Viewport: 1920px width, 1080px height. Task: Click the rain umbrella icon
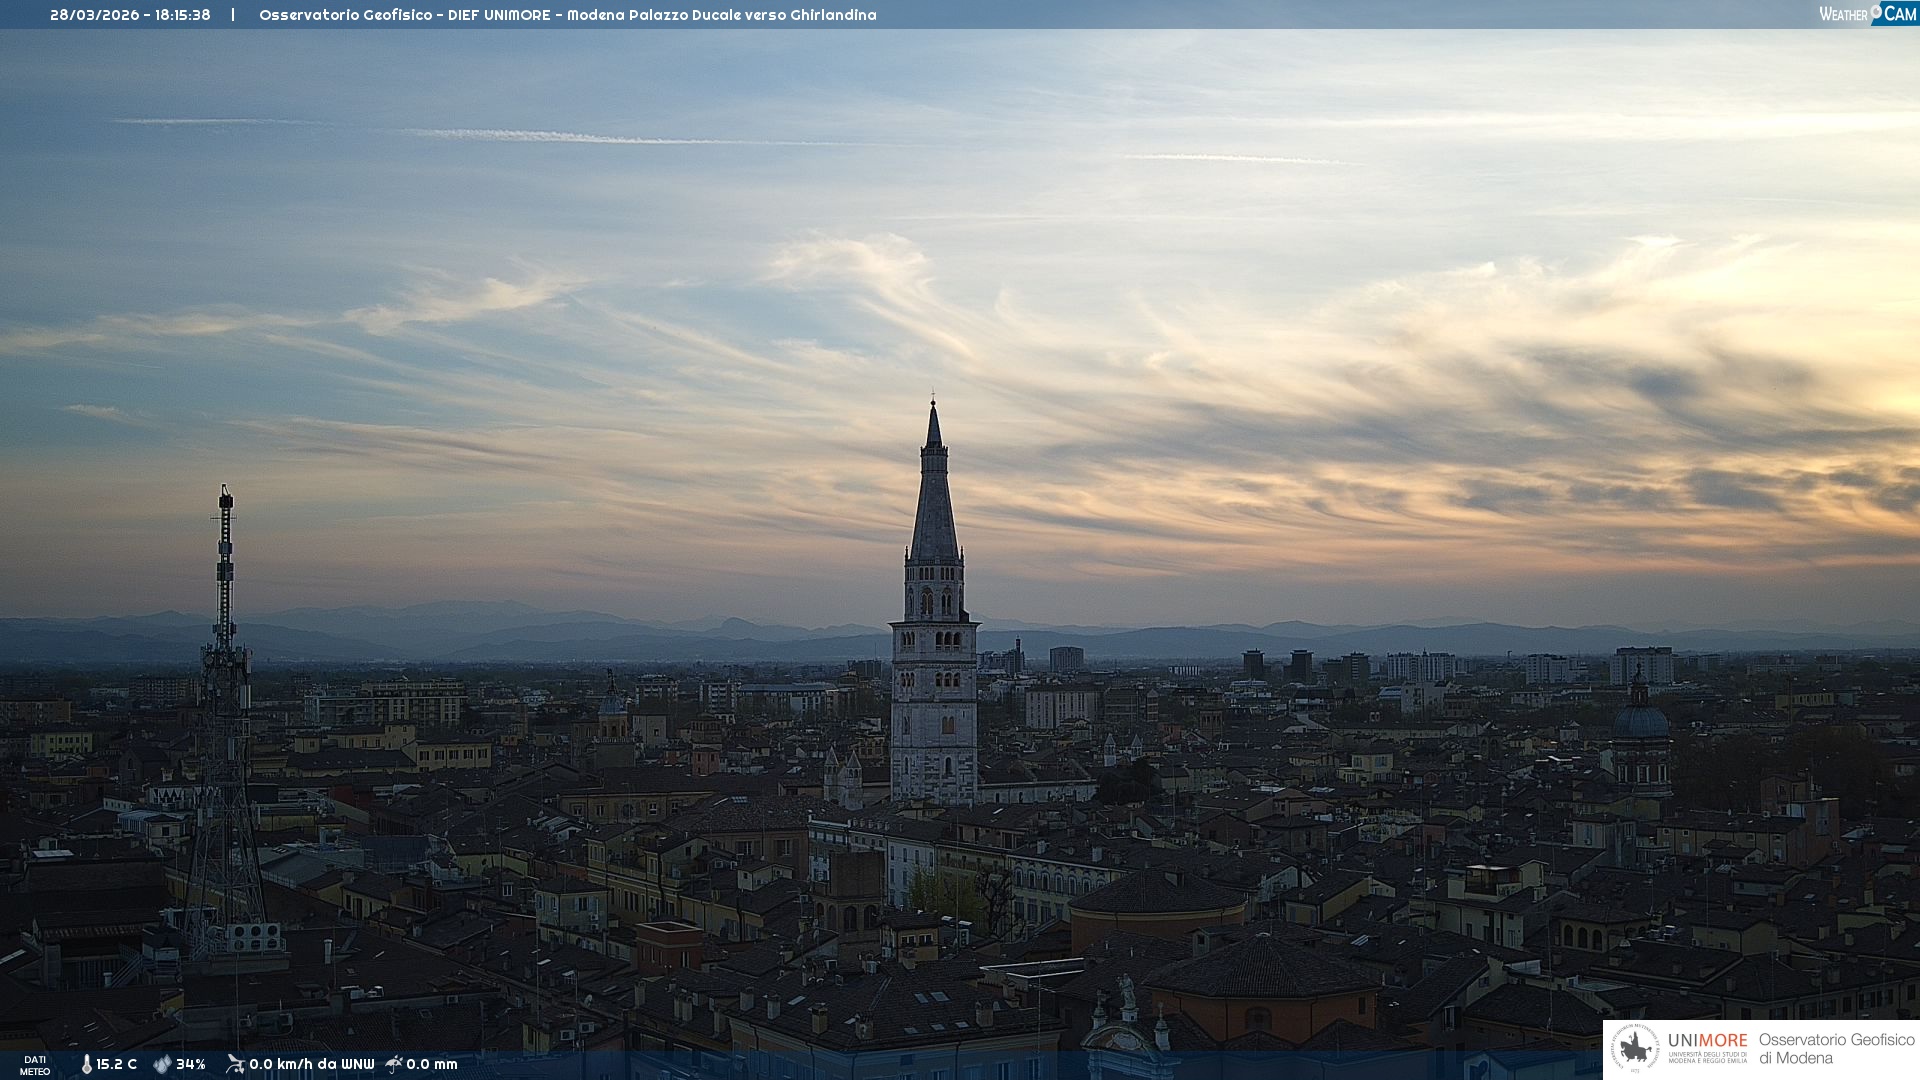click(x=394, y=1064)
